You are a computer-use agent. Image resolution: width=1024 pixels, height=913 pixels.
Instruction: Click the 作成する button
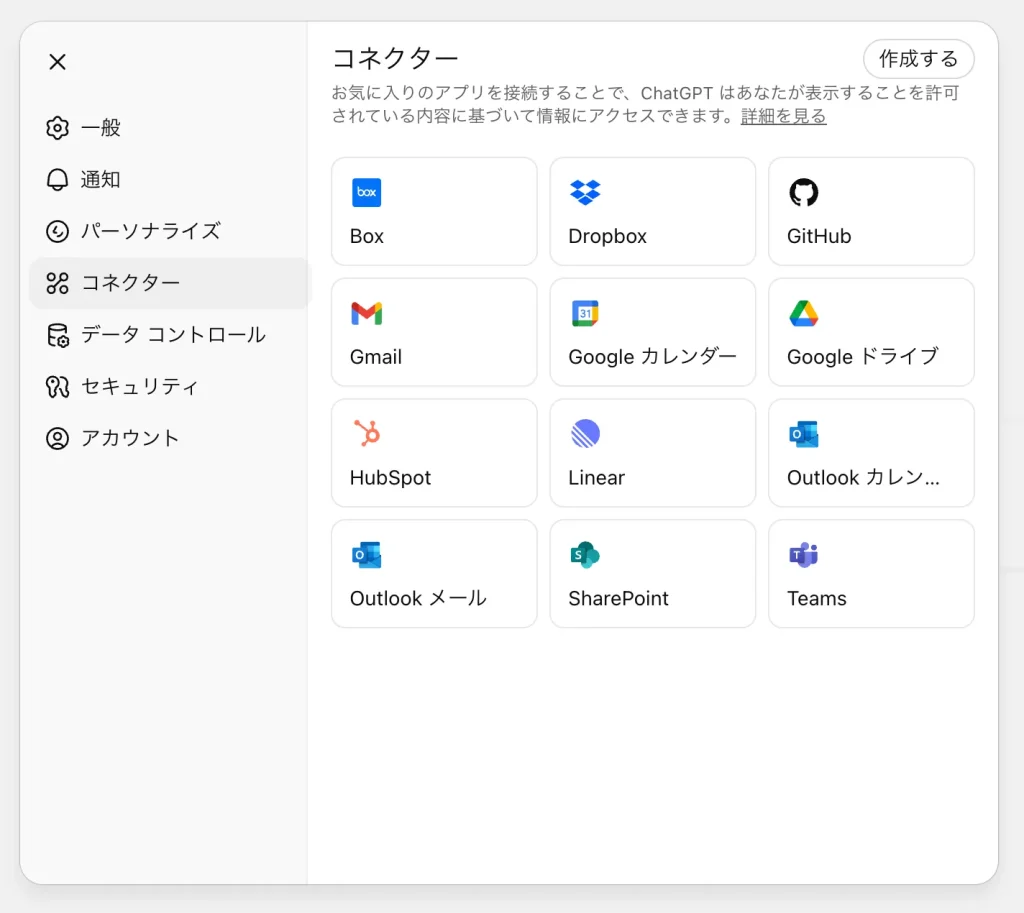click(918, 59)
